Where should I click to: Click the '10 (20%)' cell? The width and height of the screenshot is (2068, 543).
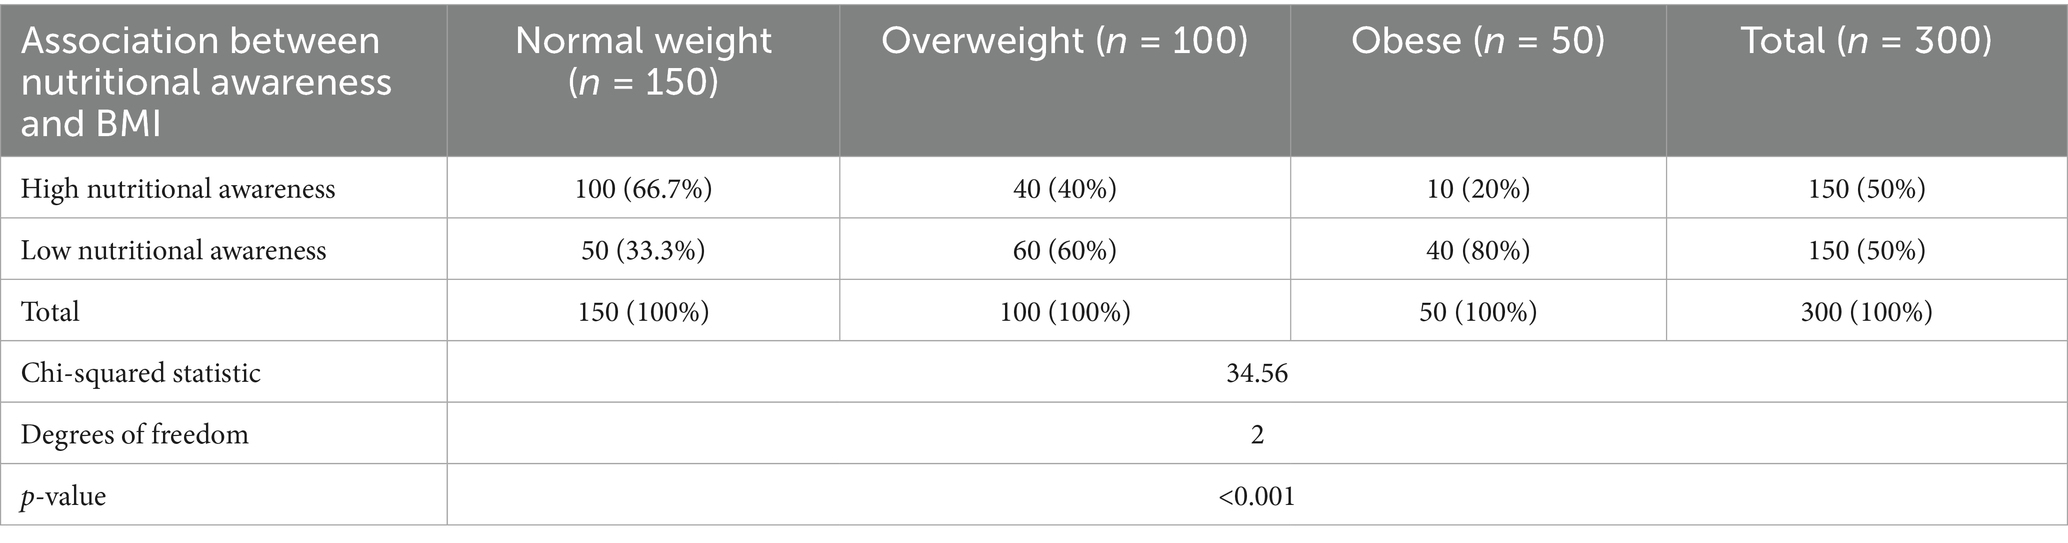pyautogui.click(x=1478, y=189)
